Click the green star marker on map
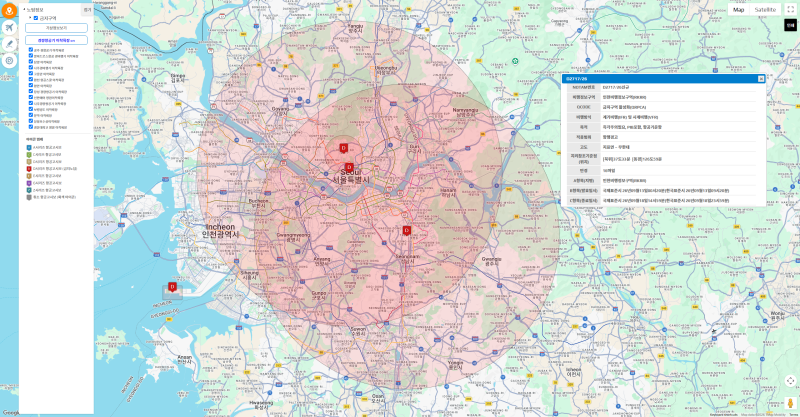The width and height of the screenshot is (800, 417). pyautogui.click(x=515, y=61)
